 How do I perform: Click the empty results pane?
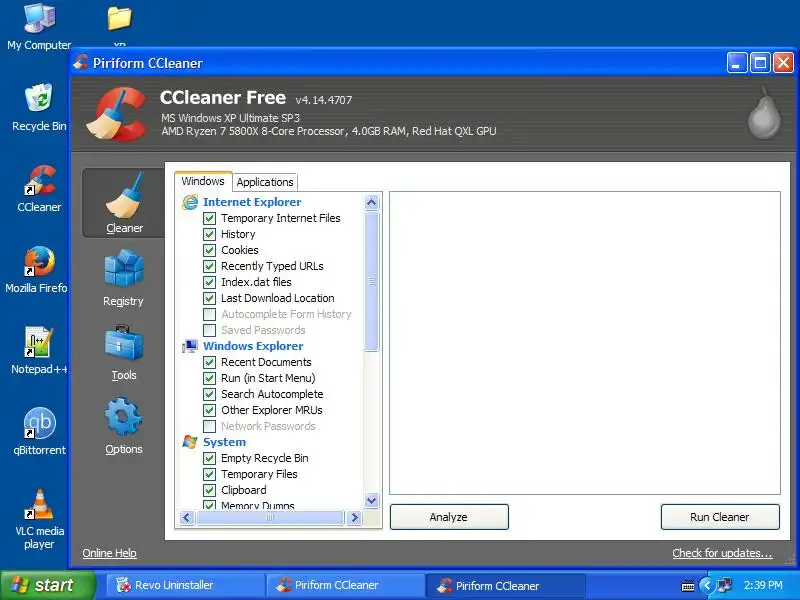585,343
